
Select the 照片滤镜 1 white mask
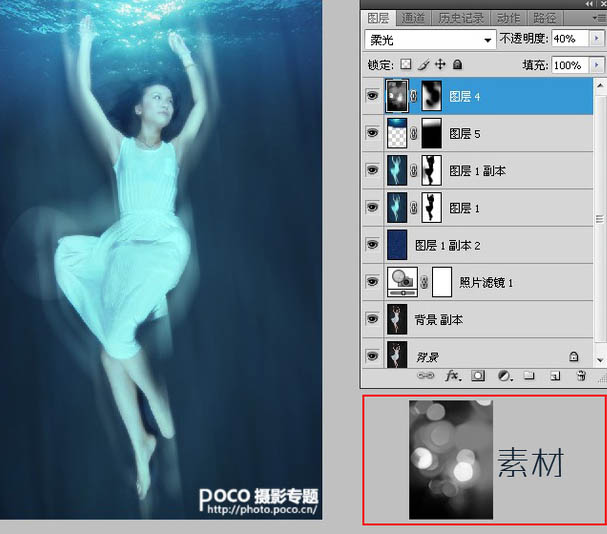tap(442, 282)
